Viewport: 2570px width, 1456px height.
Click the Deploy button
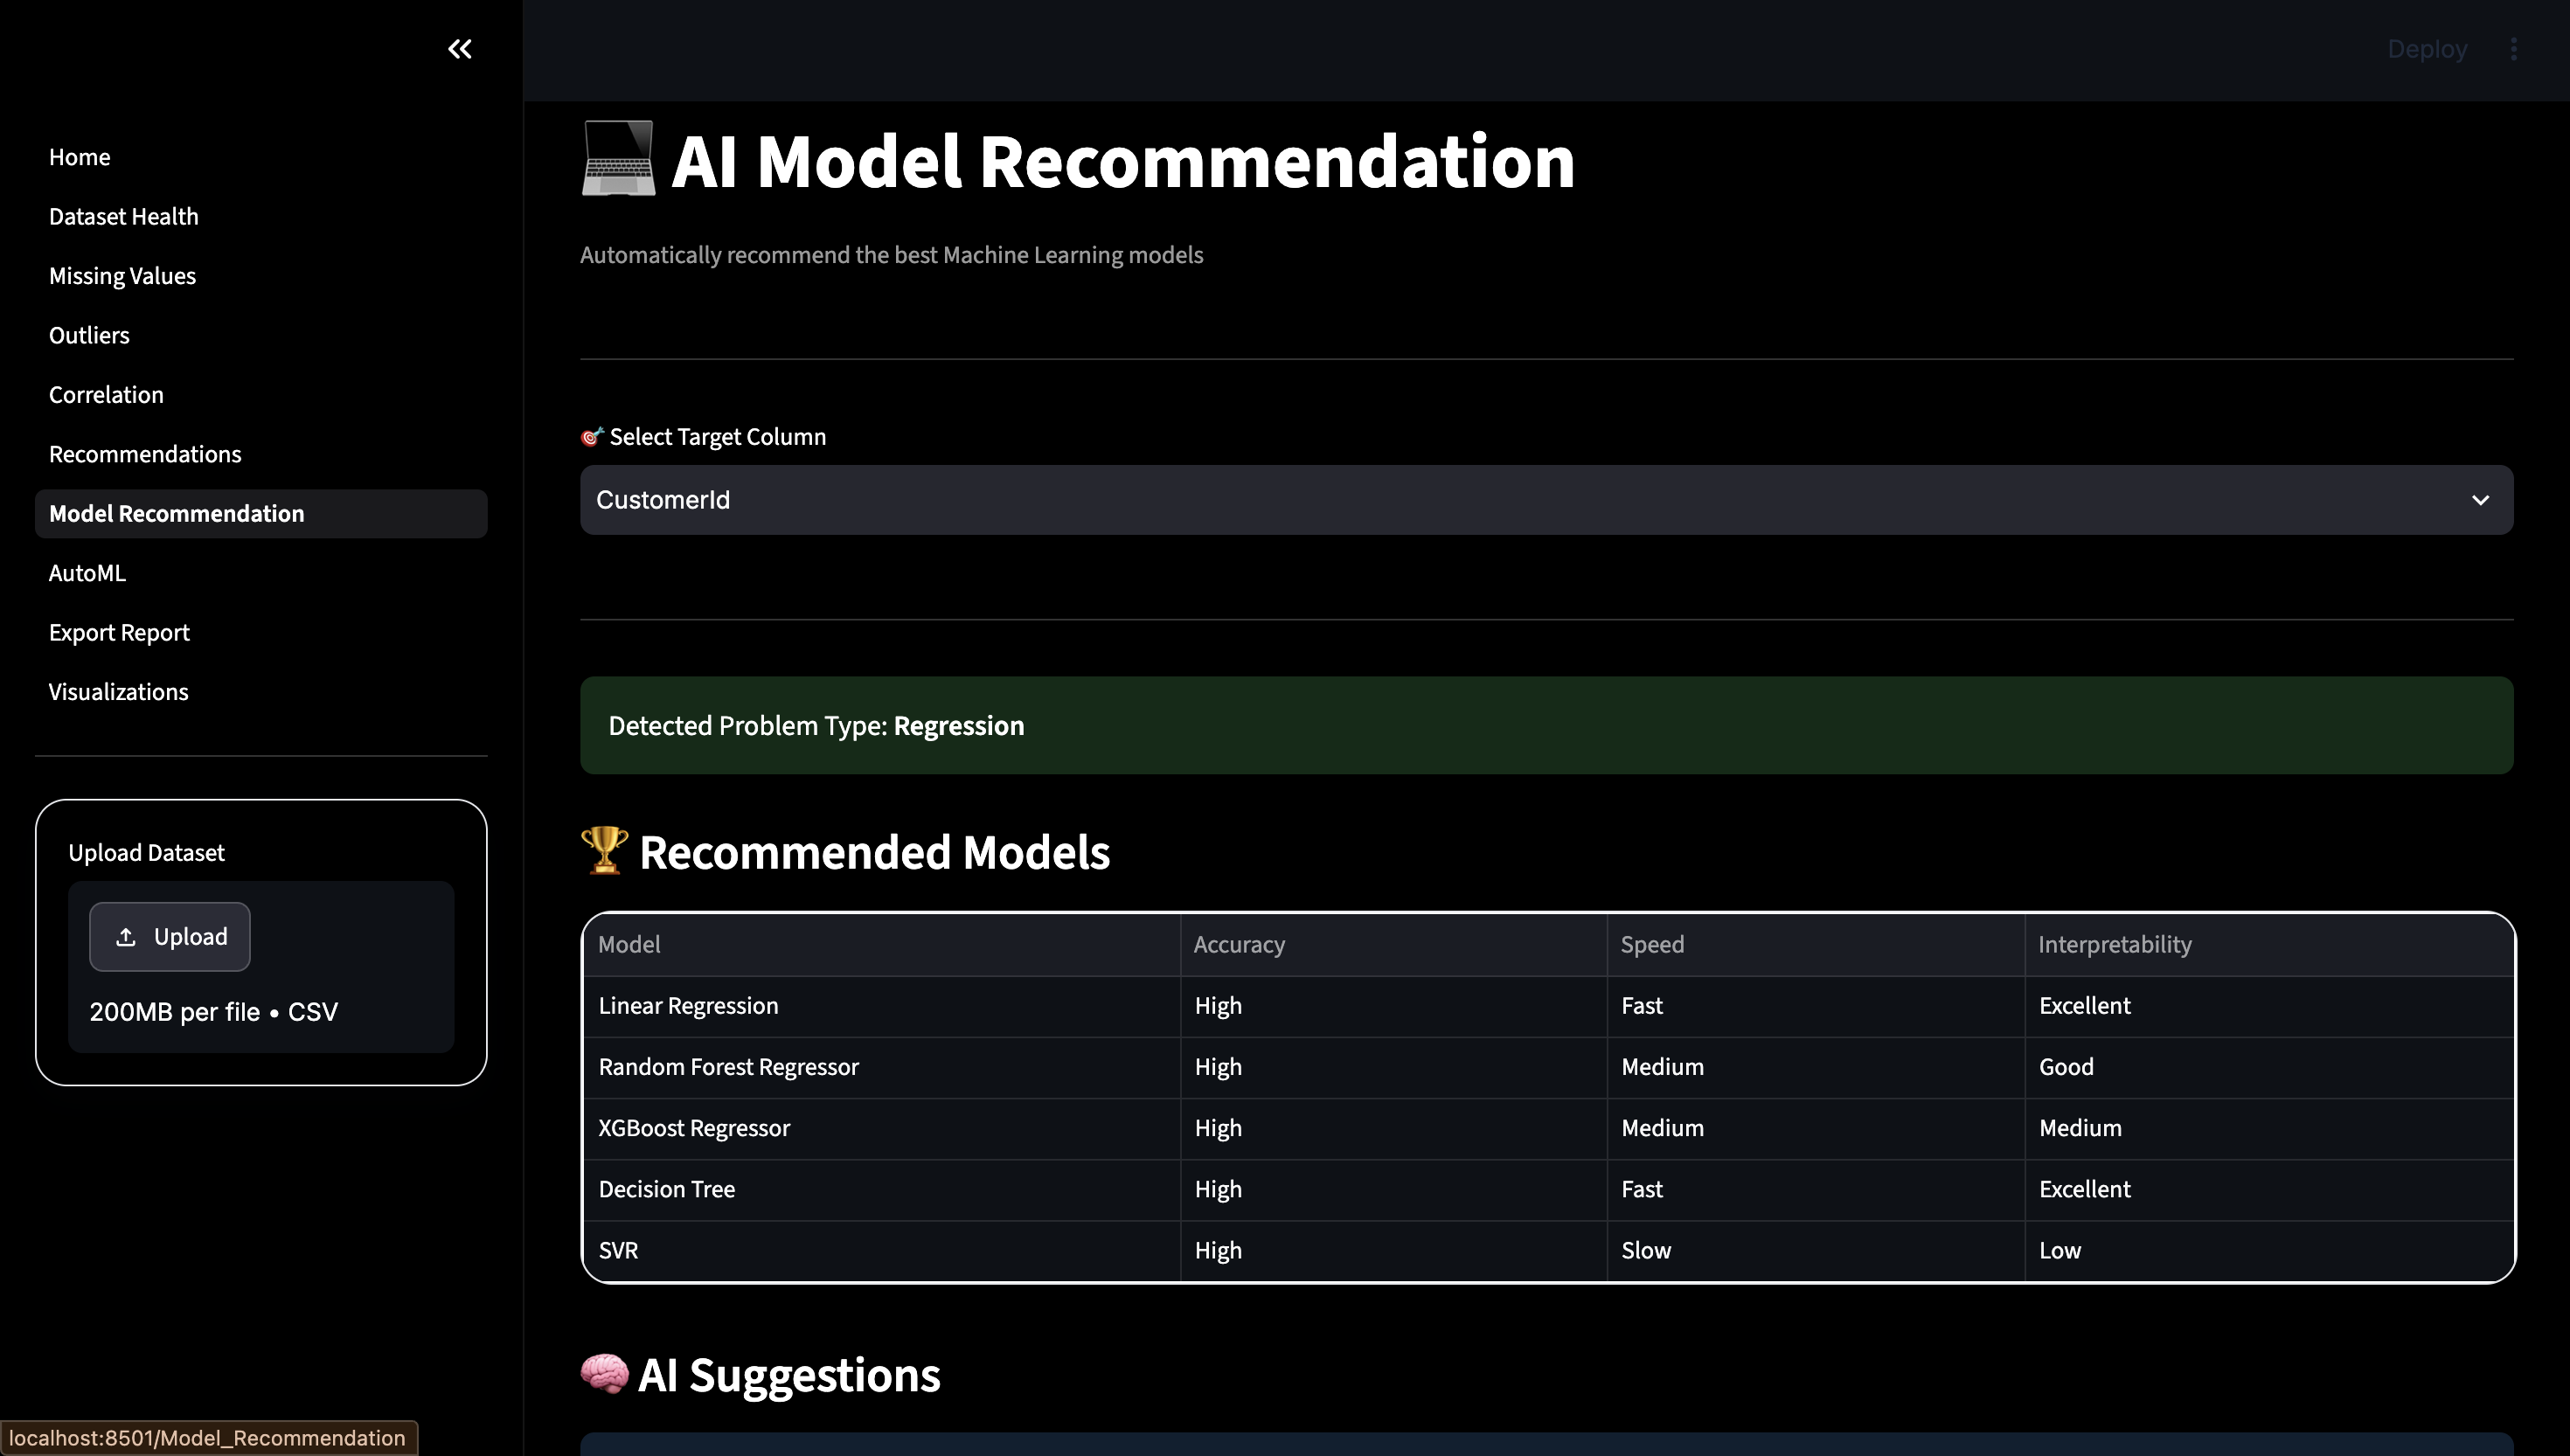tap(2427, 49)
